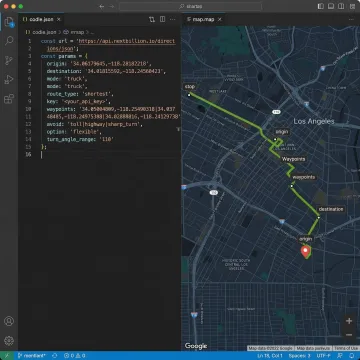Click the destination coordinates line in code

106,71
